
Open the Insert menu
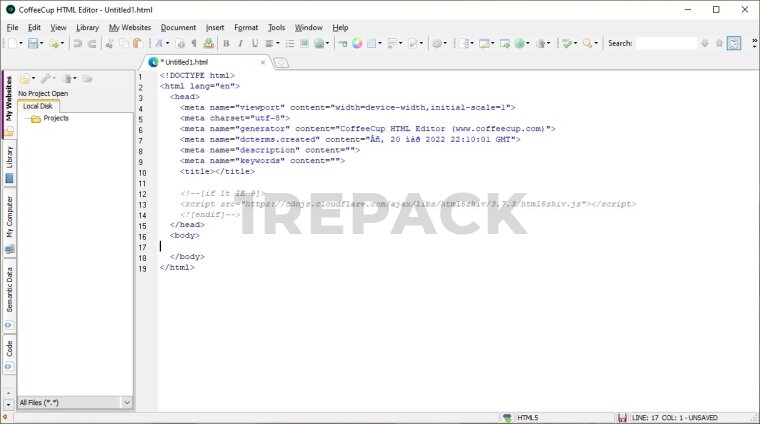coord(215,27)
